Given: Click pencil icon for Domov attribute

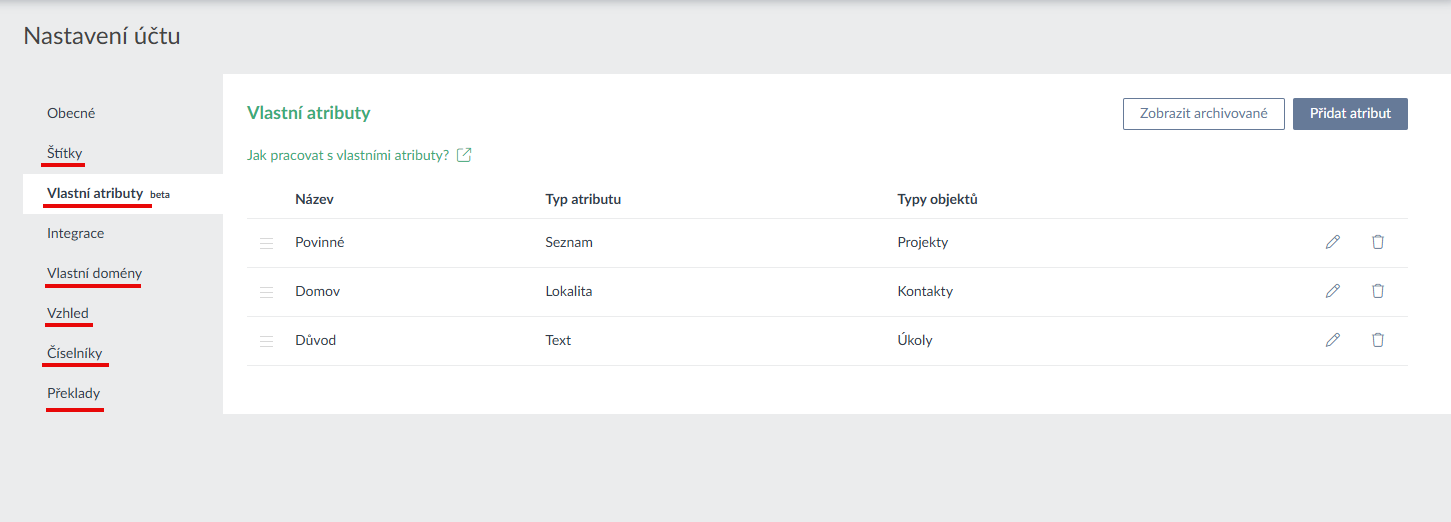Looking at the screenshot, I should (1332, 291).
